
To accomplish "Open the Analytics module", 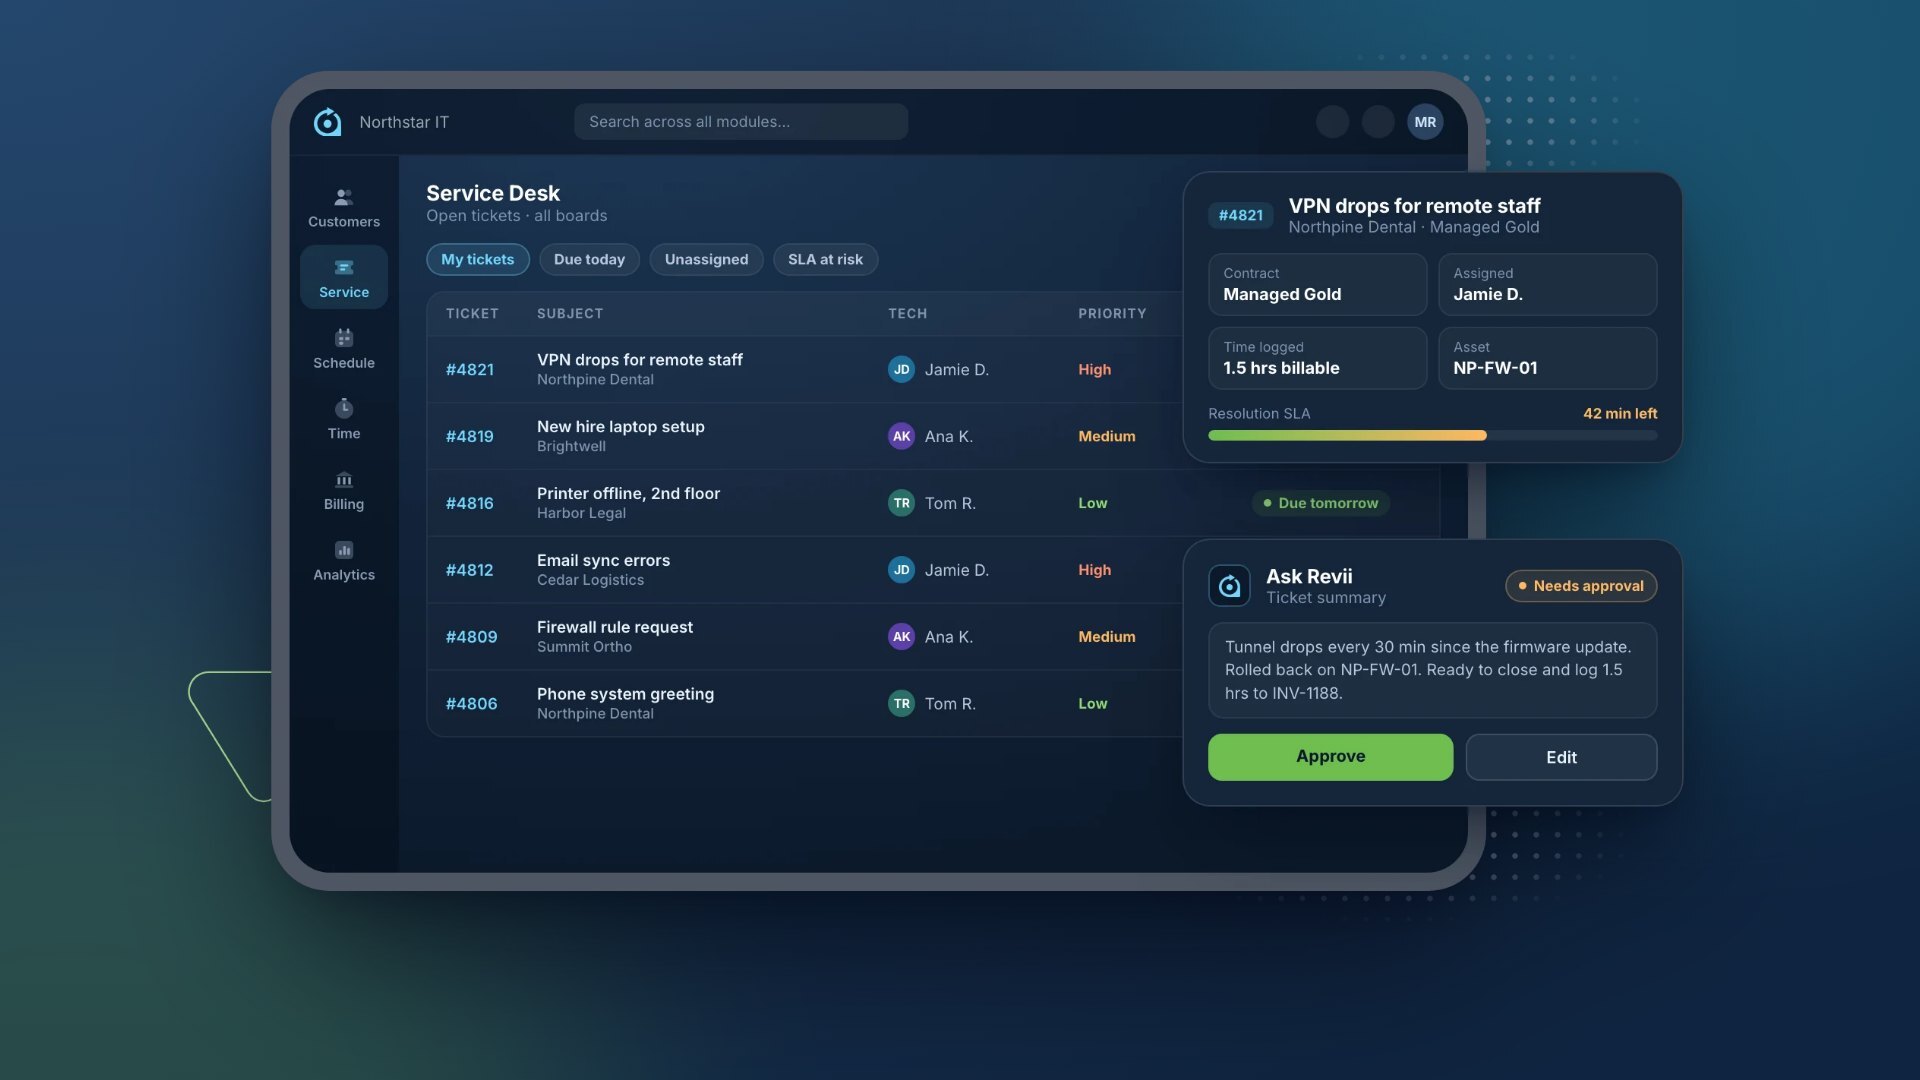I will [343, 561].
